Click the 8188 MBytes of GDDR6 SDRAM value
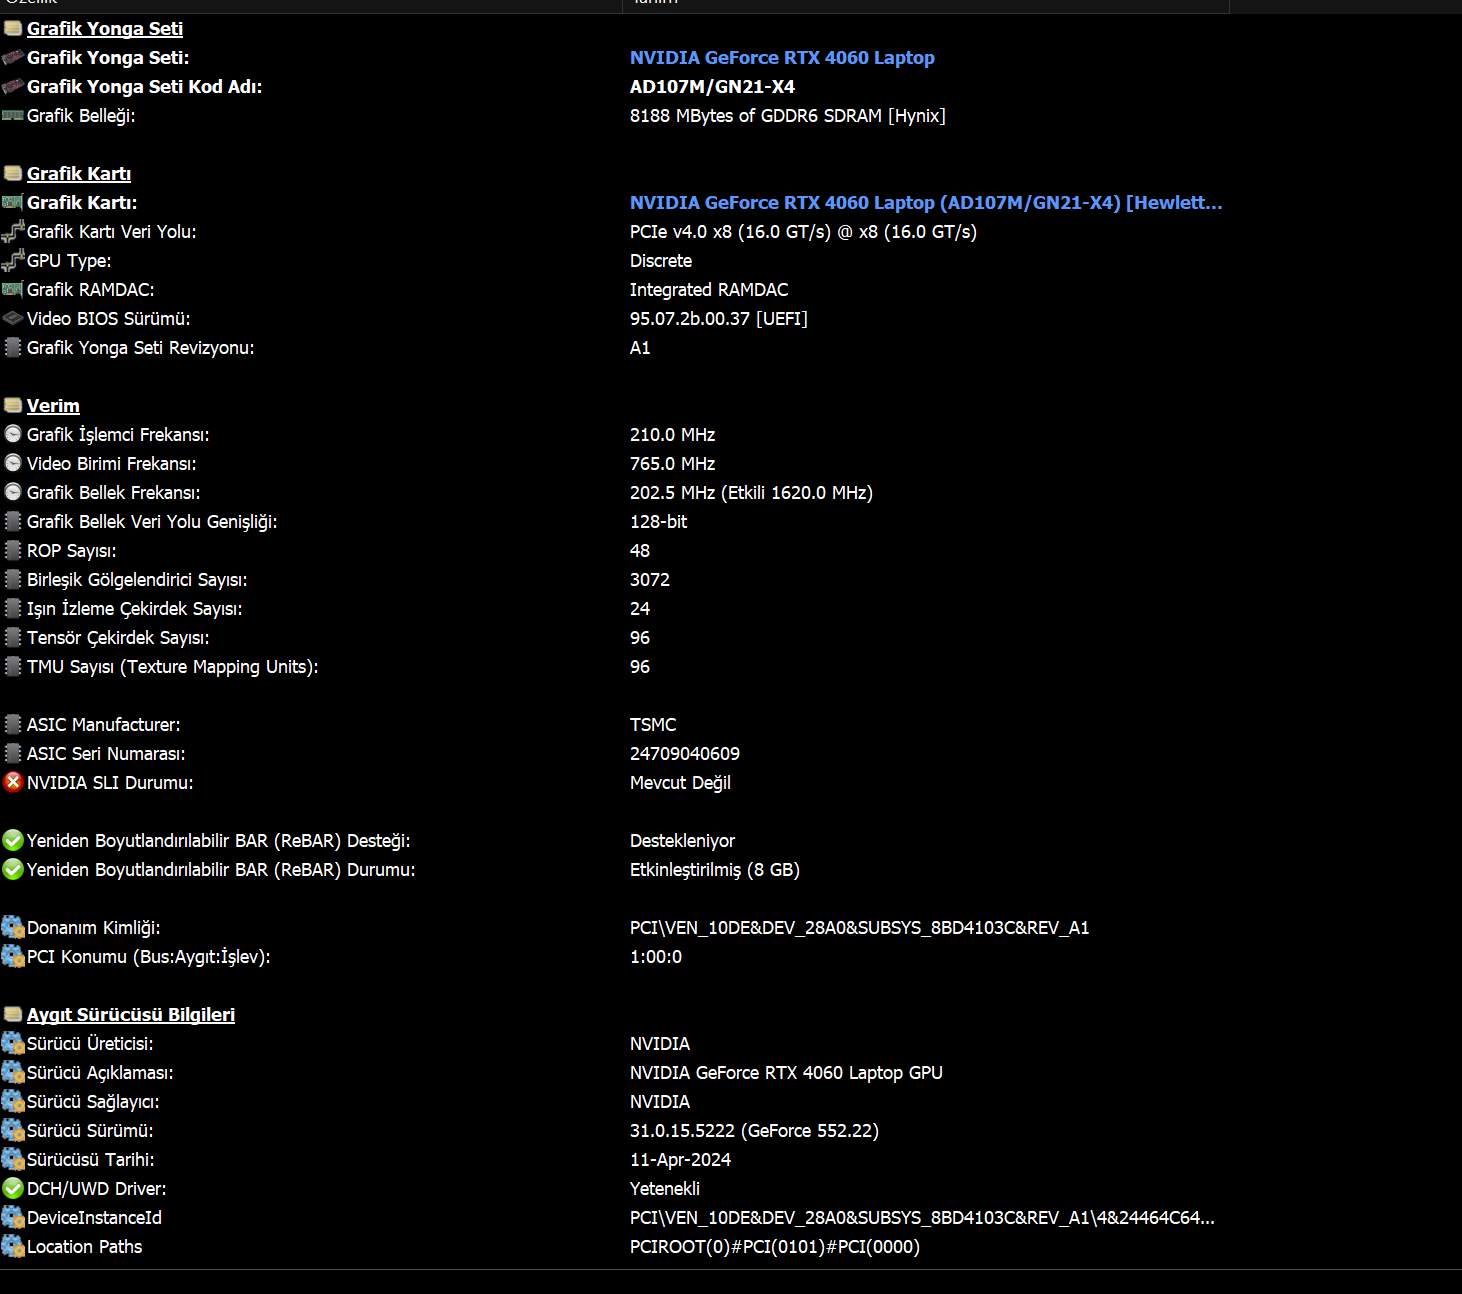Viewport: 1462px width, 1294px height. click(788, 116)
